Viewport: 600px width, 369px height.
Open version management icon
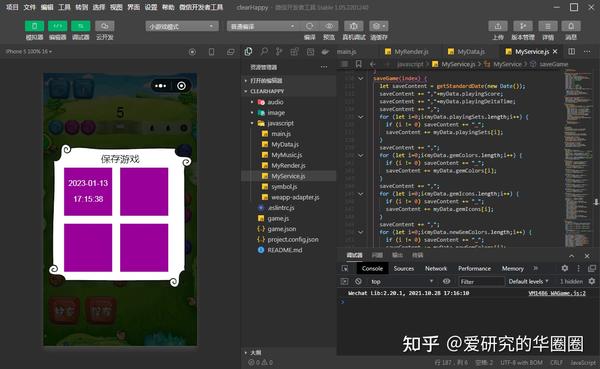(523, 26)
